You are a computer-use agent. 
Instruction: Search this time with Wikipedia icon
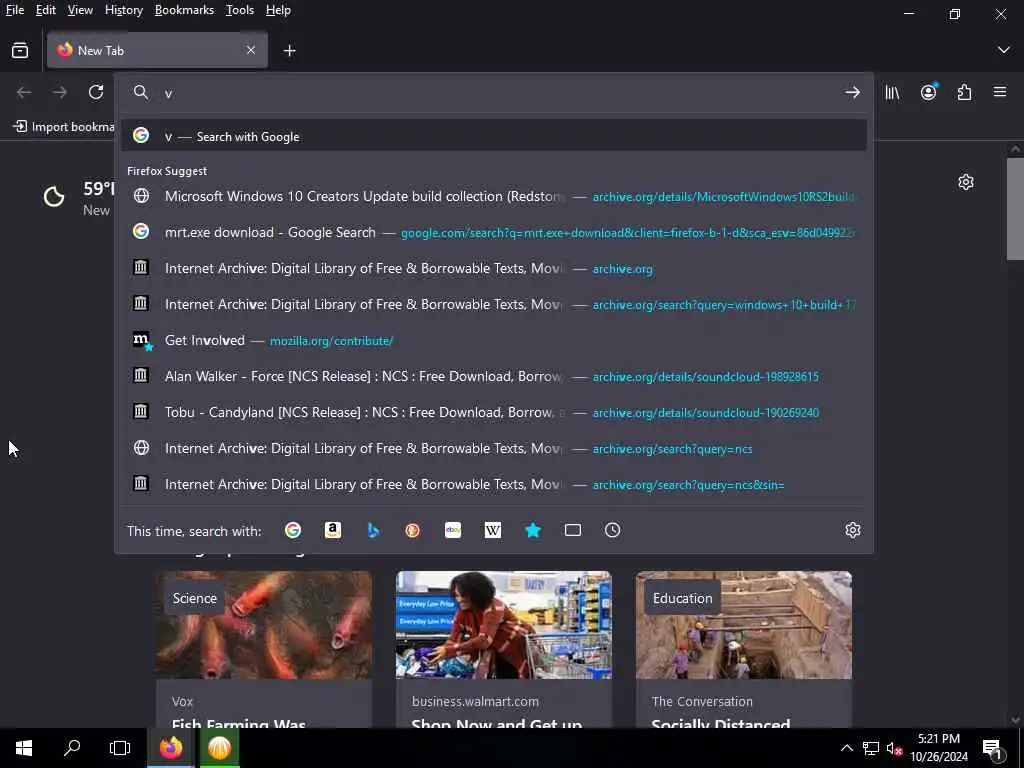click(x=493, y=530)
